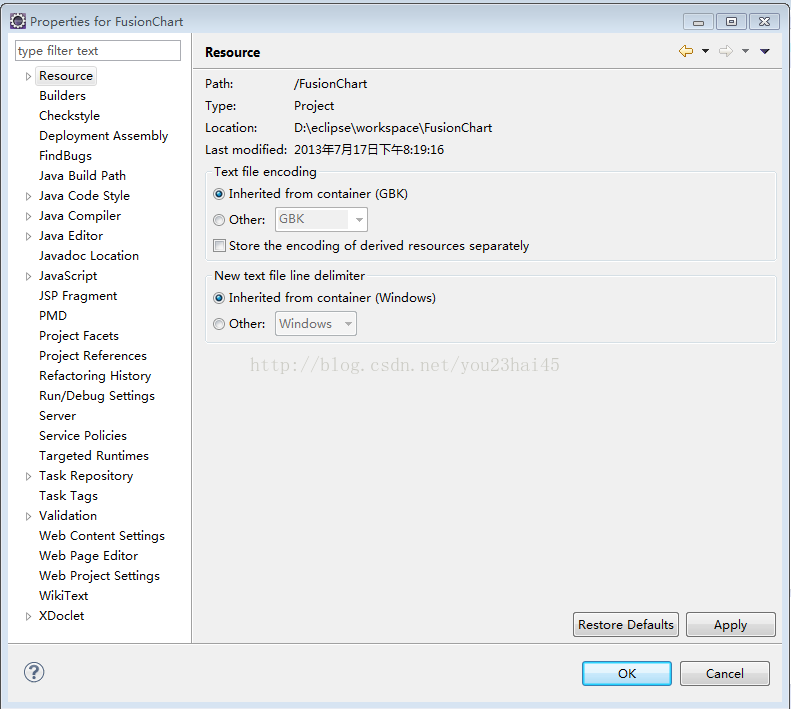Open Java Build Path page
791x709 pixels.
[82, 176]
